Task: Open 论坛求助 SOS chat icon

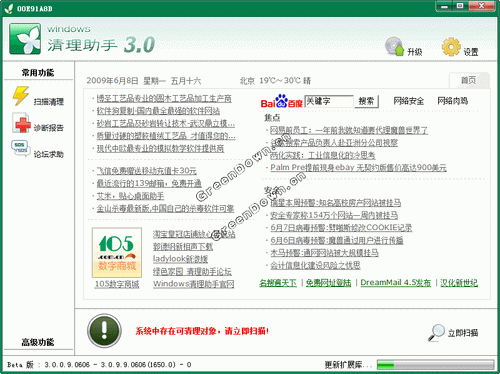Action: [x=20, y=148]
